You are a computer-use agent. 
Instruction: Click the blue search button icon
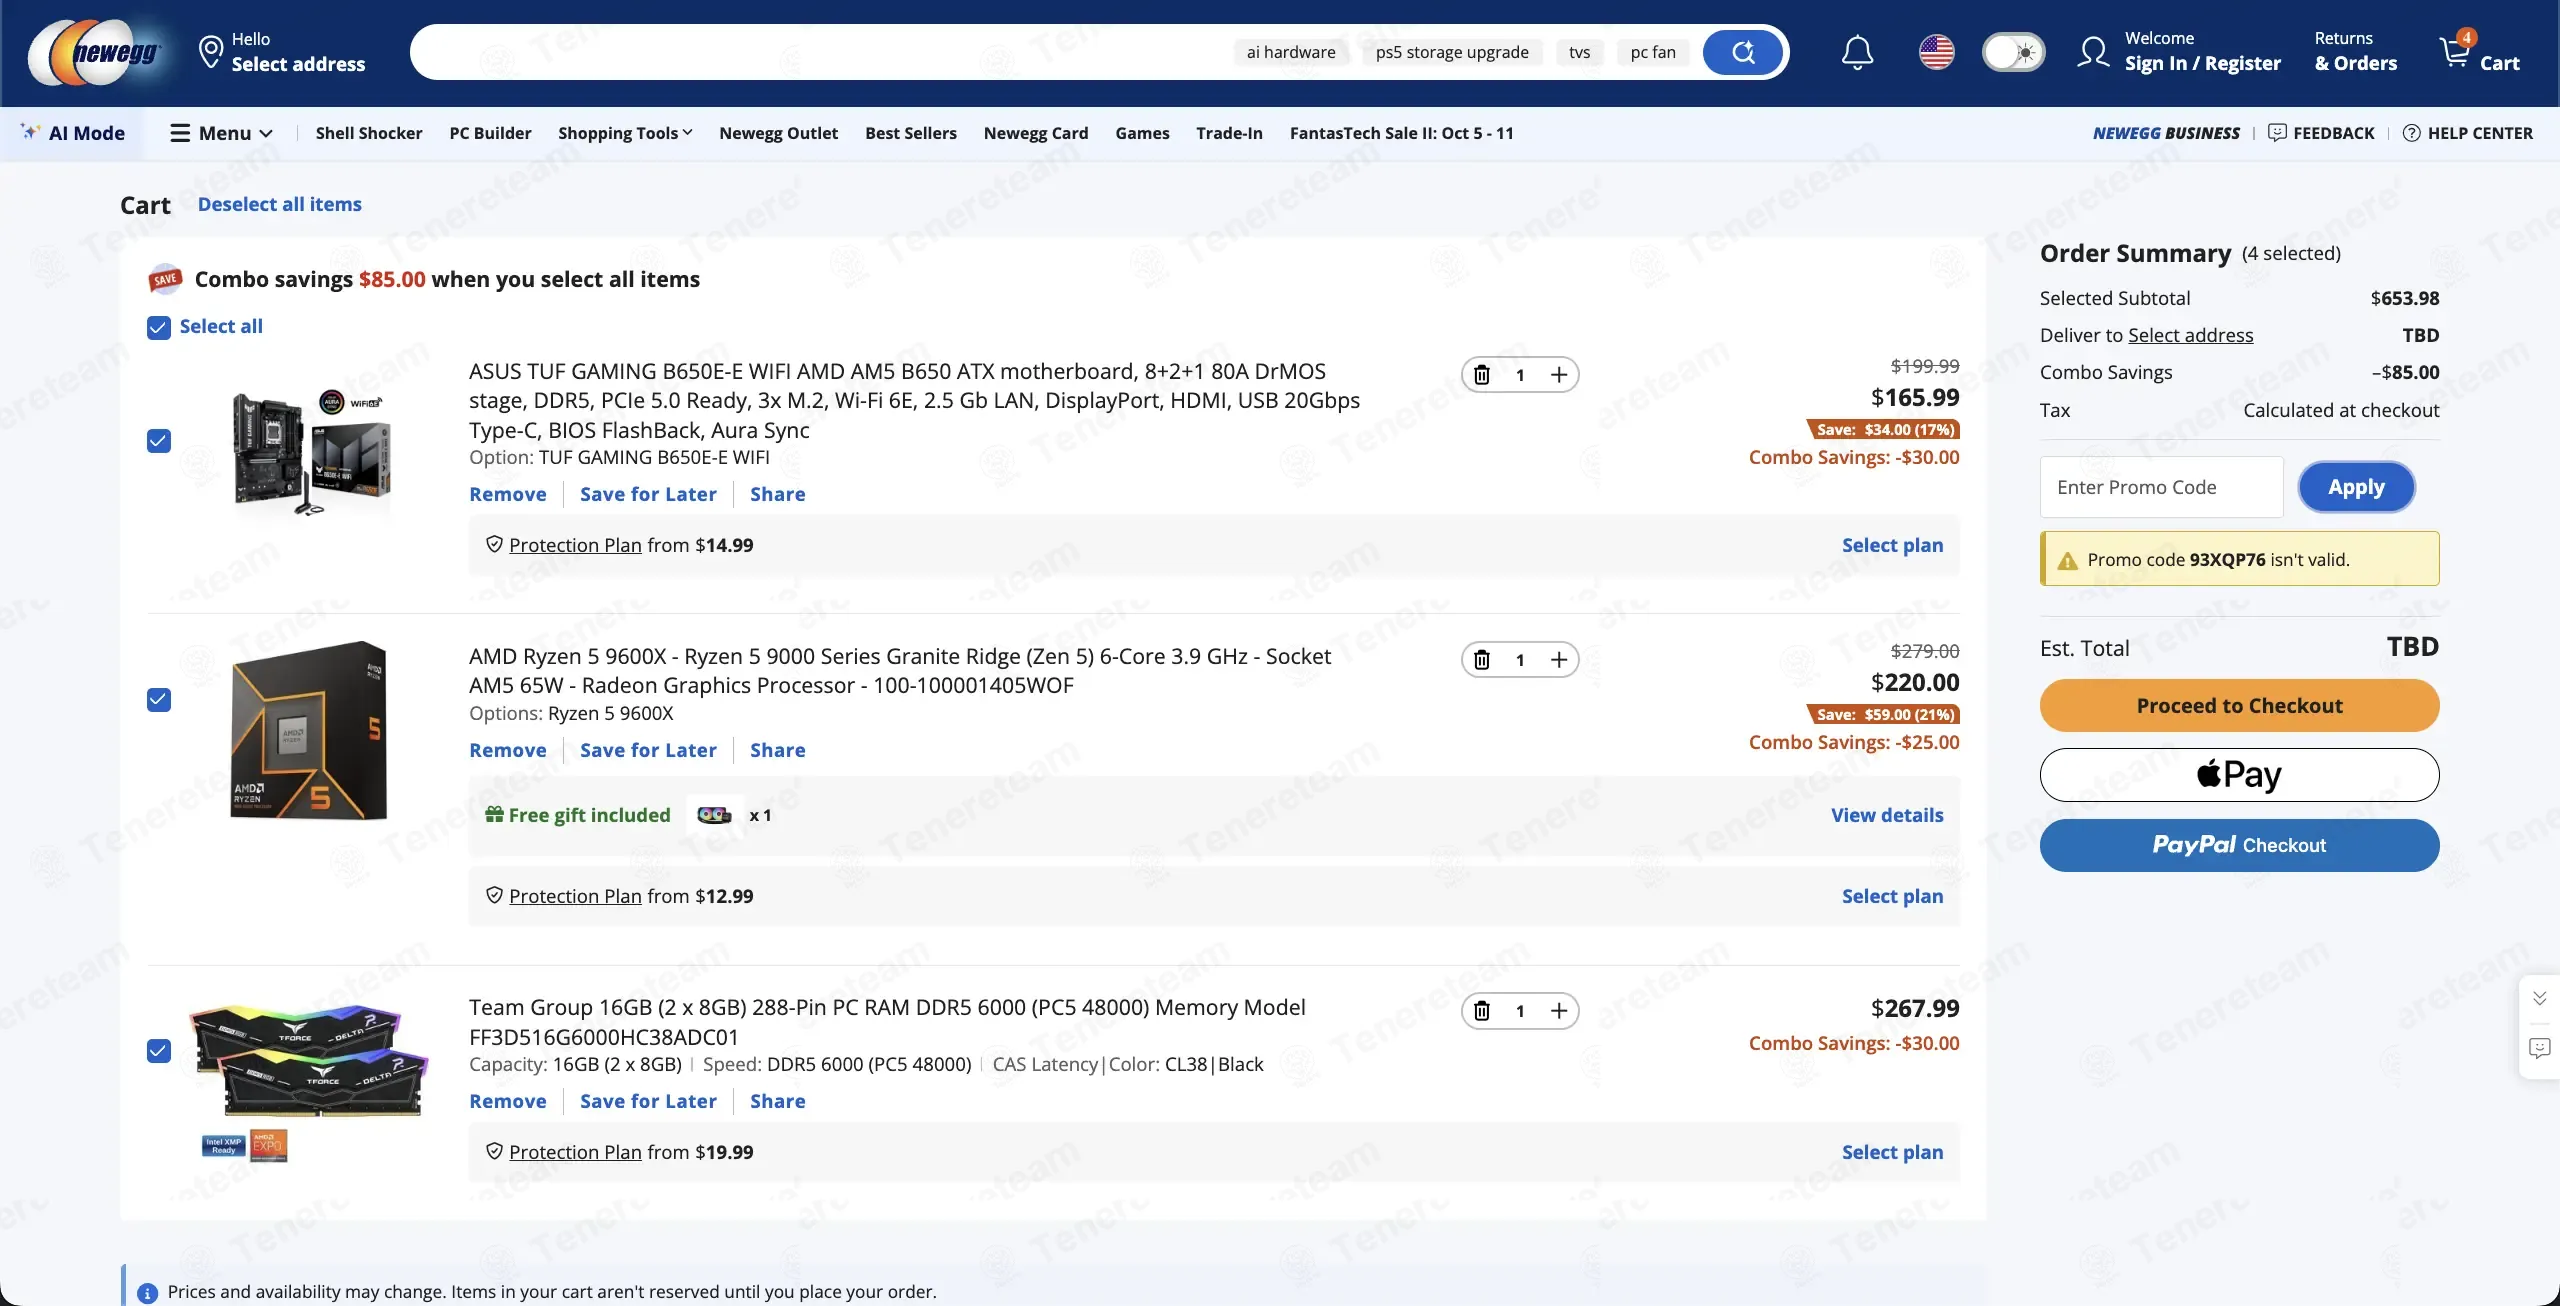tap(1743, 52)
